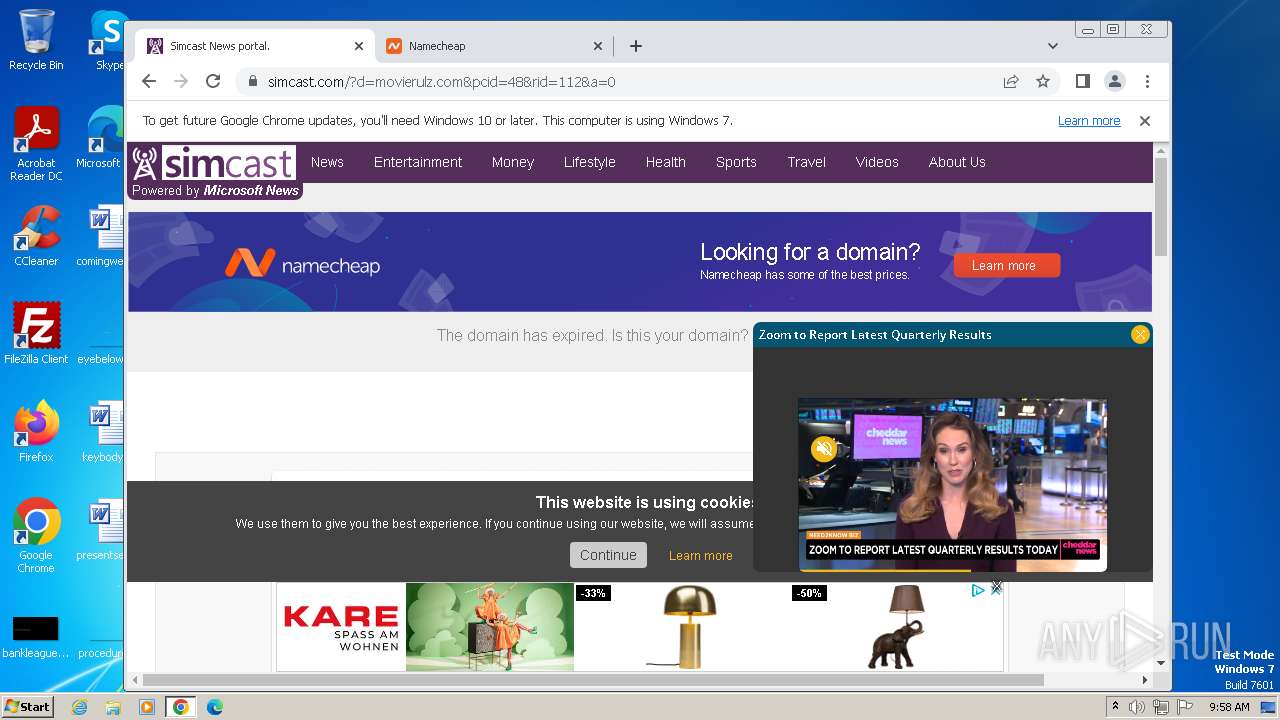Image resolution: width=1280 pixels, height=720 pixels.
Task: Open the Lifestyle section
Action: (x=589, y=162)
